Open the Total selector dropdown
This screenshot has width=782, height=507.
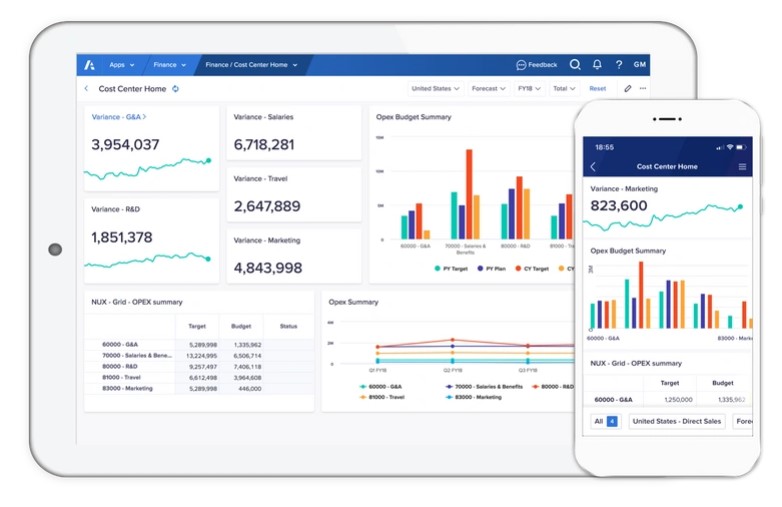[x=564, y=89]
